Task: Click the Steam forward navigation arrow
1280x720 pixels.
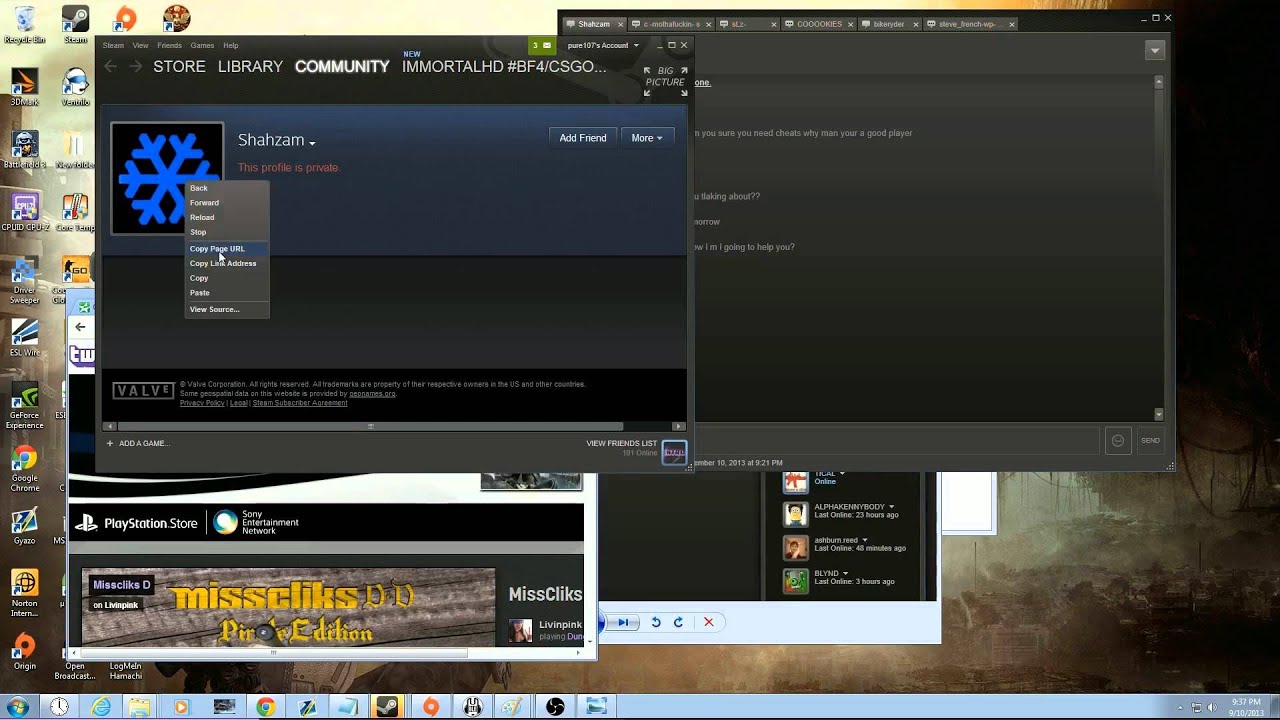Action: (134, 66)
